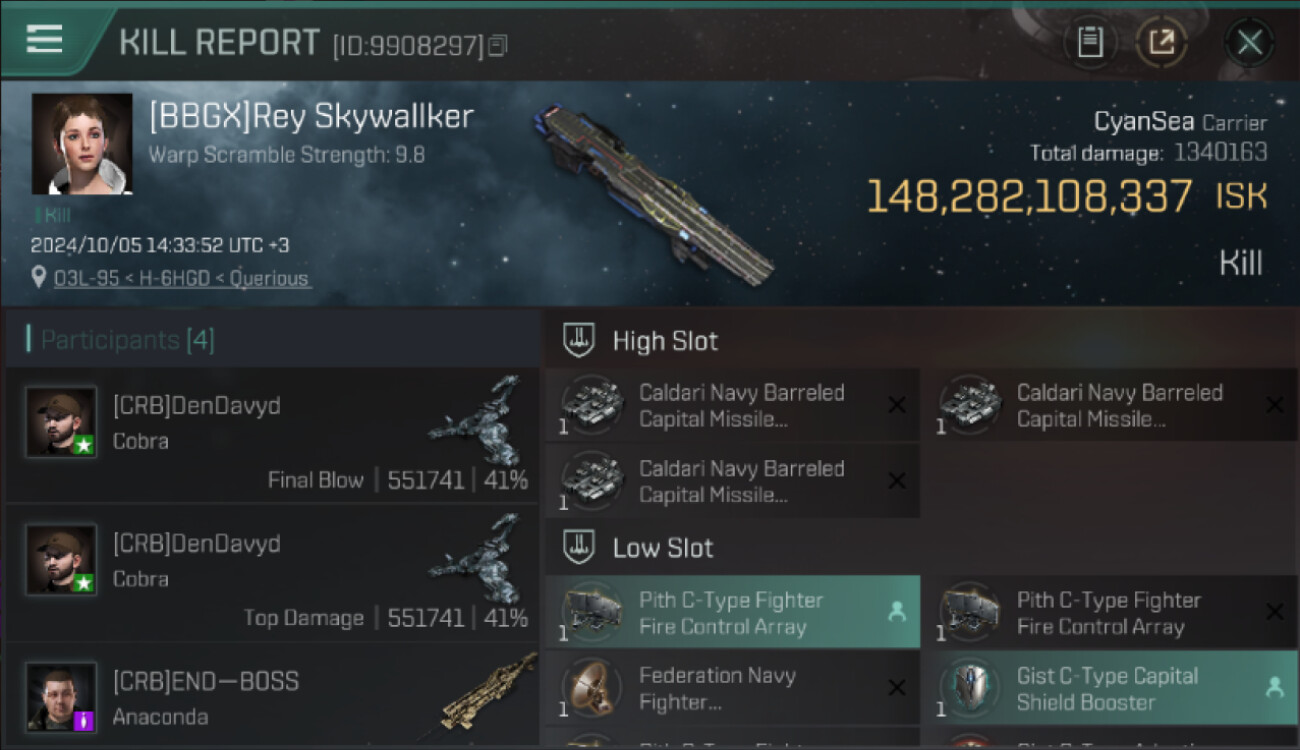Click X on Federation Navy Fighter module

(897, 688)
